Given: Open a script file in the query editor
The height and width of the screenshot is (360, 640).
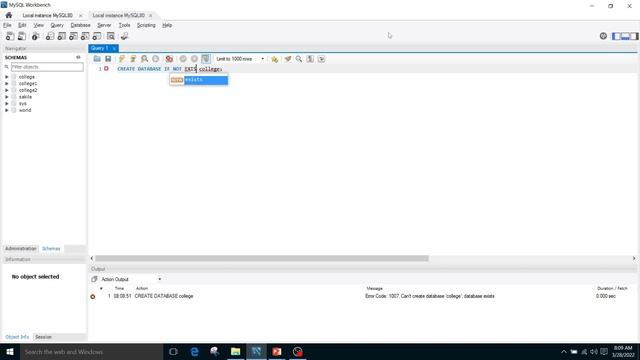Looking at the screenshot, I should (97, 59).
